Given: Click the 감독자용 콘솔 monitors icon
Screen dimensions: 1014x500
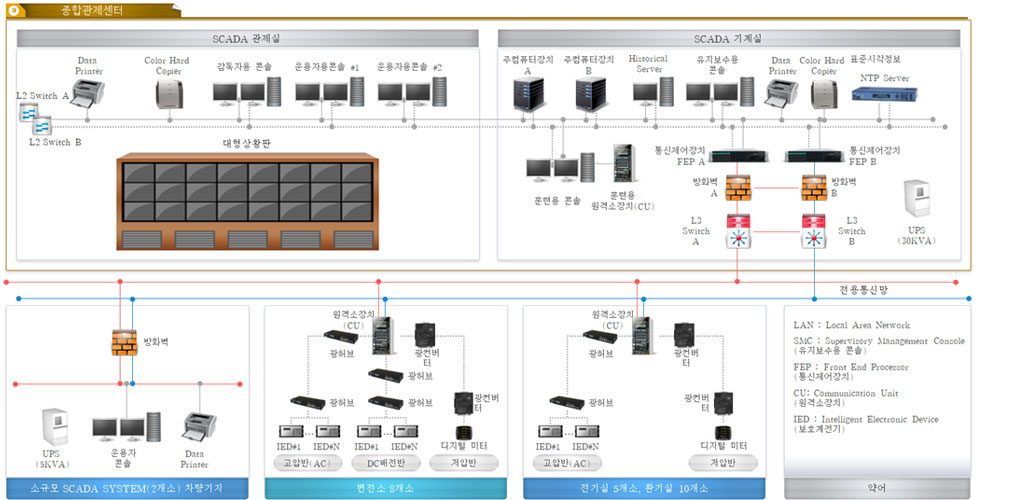Looking at the screenshot, I should point(239,93).
